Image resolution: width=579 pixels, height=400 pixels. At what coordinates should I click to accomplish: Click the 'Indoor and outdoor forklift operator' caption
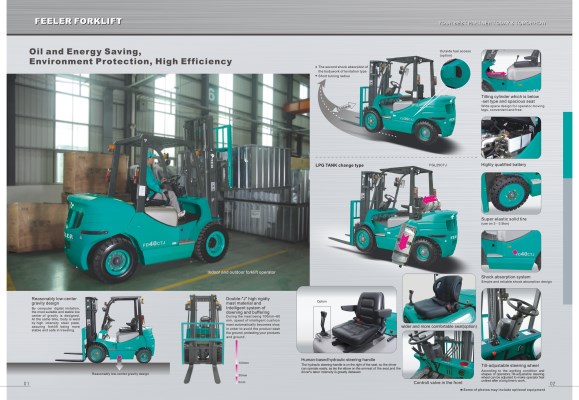(241, 272)
